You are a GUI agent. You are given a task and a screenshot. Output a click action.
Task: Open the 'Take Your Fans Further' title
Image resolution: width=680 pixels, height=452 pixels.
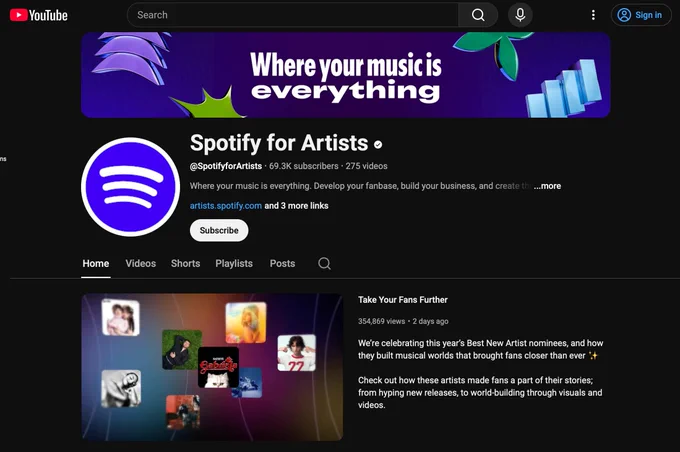tap(403, 300)
